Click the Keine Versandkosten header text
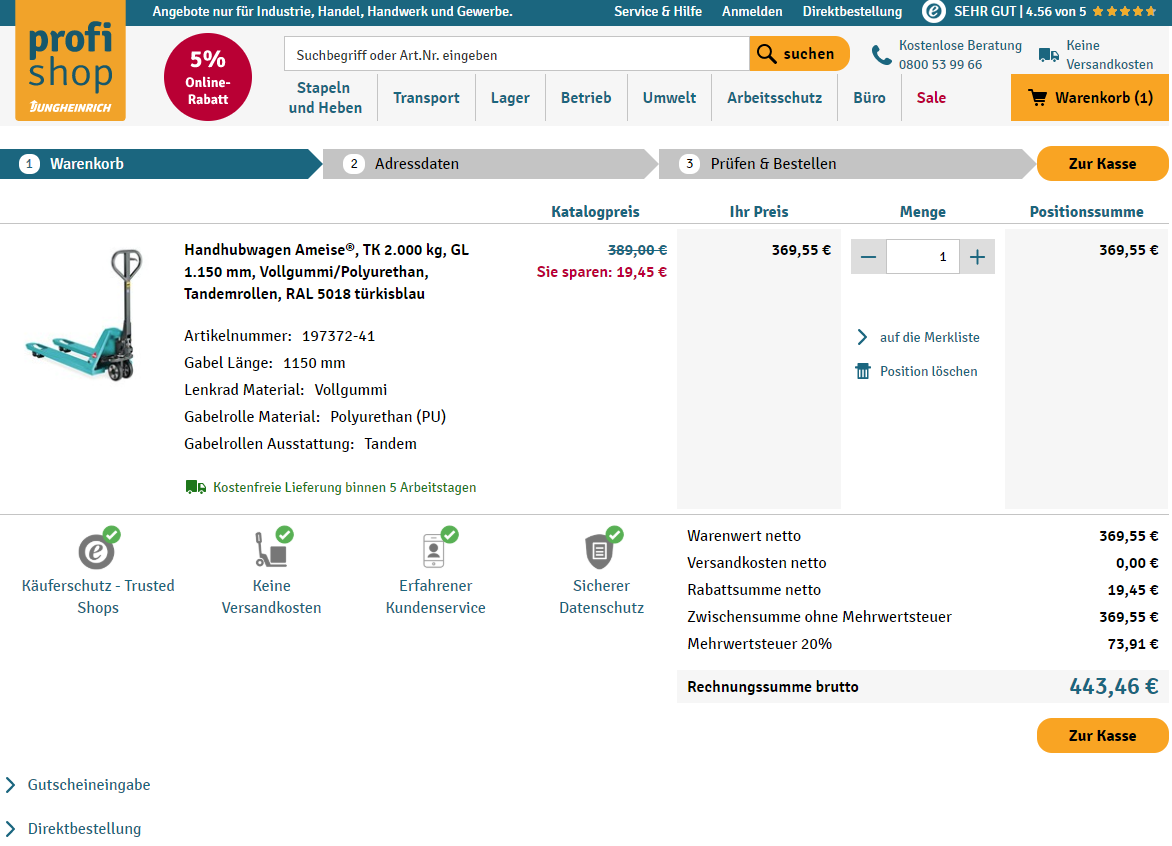Screen dimensions: 1172x846 coord(1109,55)
